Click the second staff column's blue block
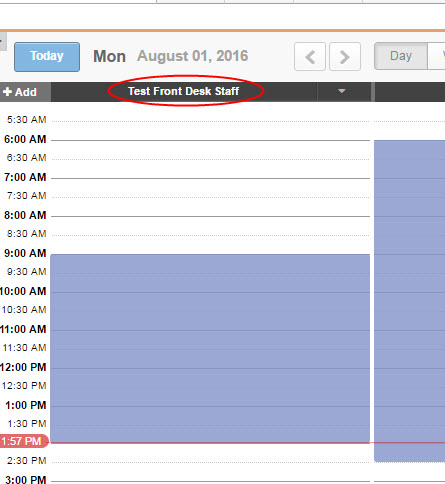This screenshot has width=445, height=484. (x=410, y=301)
